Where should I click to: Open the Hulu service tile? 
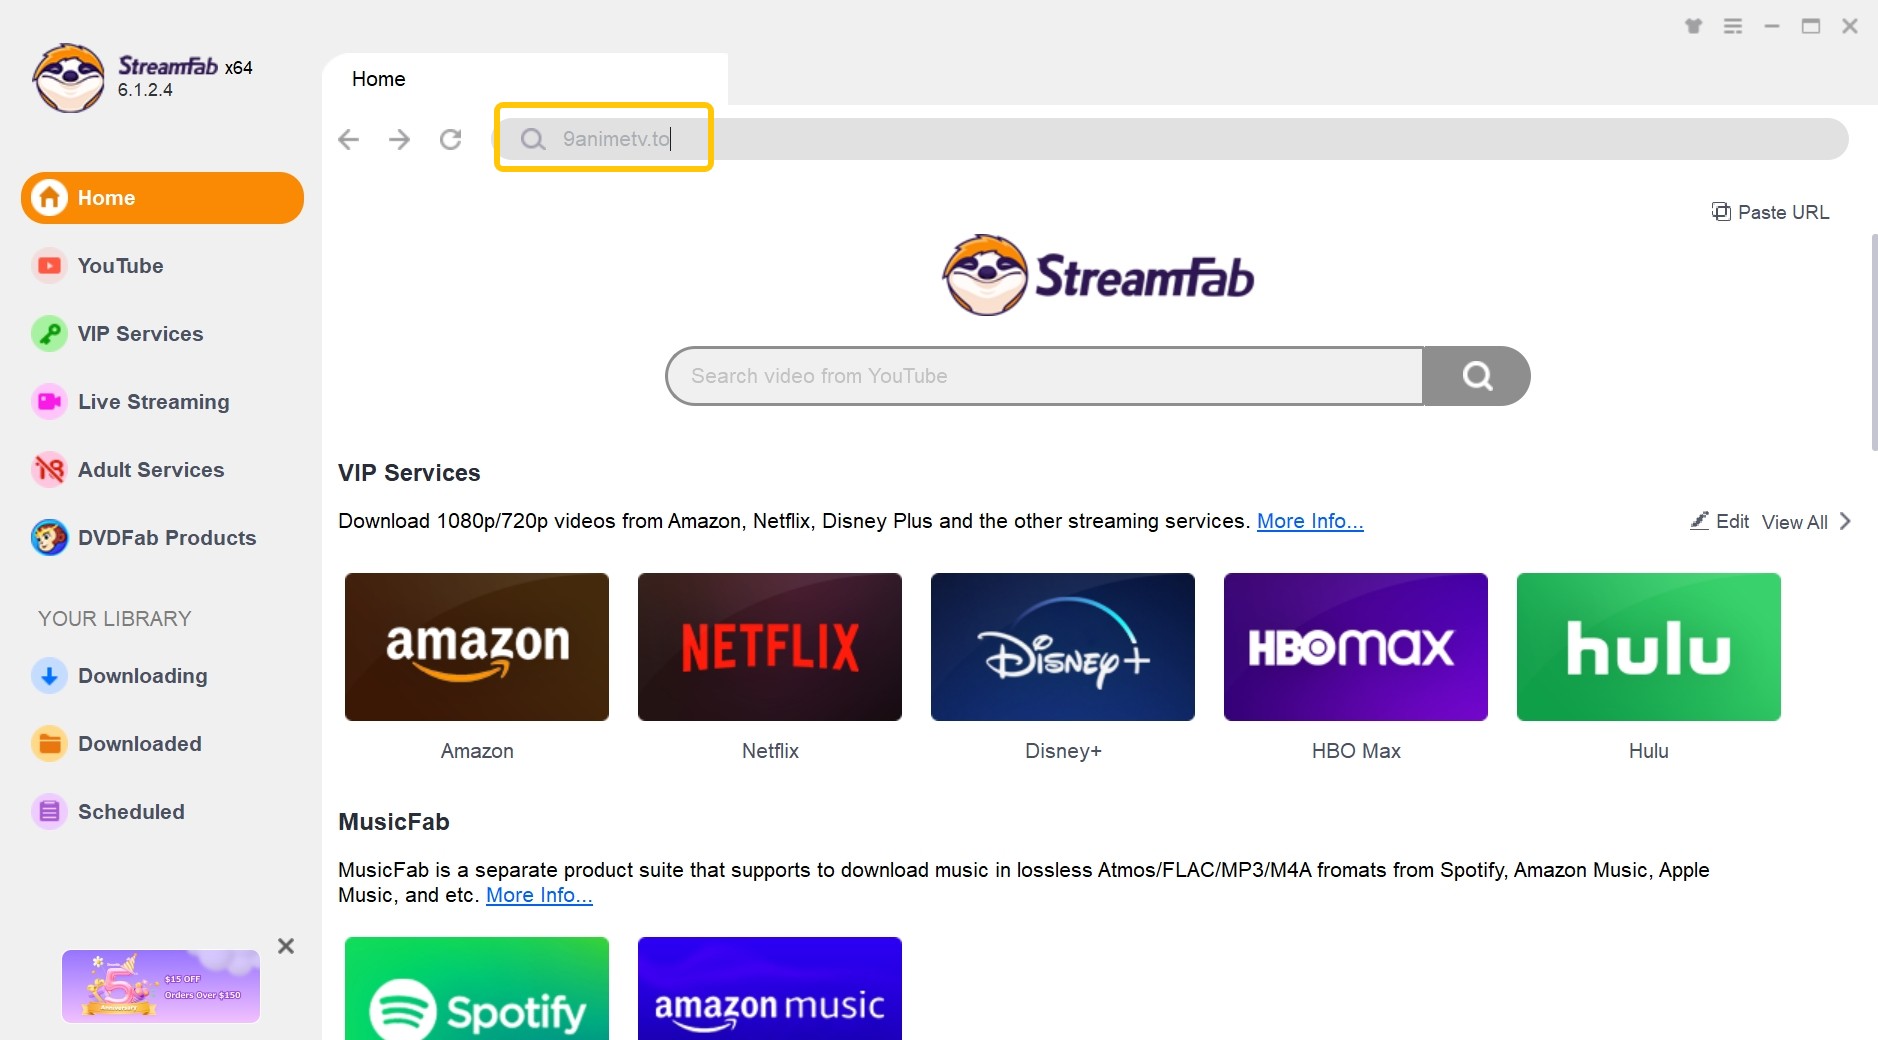(x=1649, y=647)
